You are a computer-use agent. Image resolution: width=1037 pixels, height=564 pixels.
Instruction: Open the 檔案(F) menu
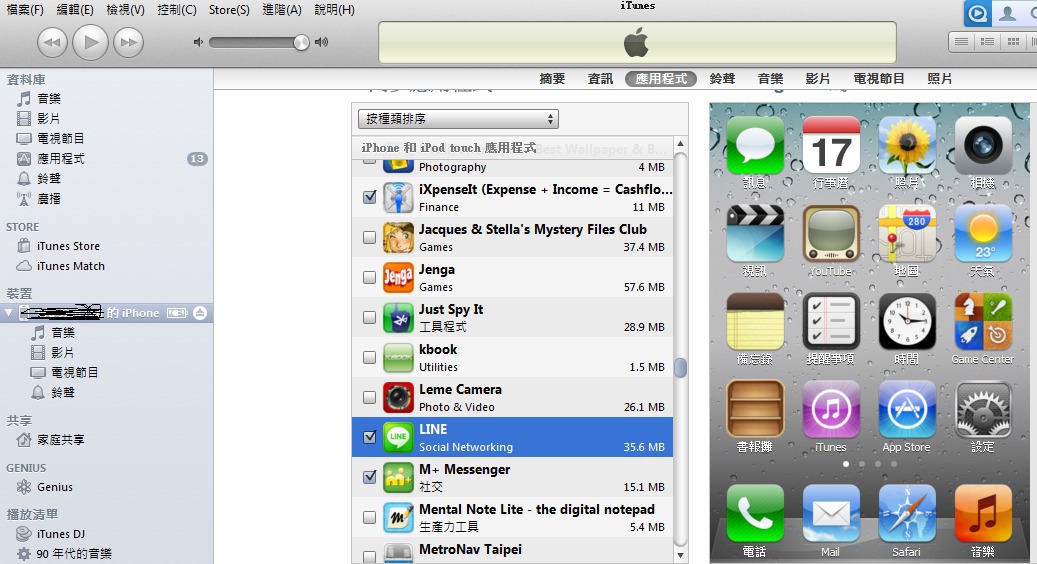(x=24, y=10)
